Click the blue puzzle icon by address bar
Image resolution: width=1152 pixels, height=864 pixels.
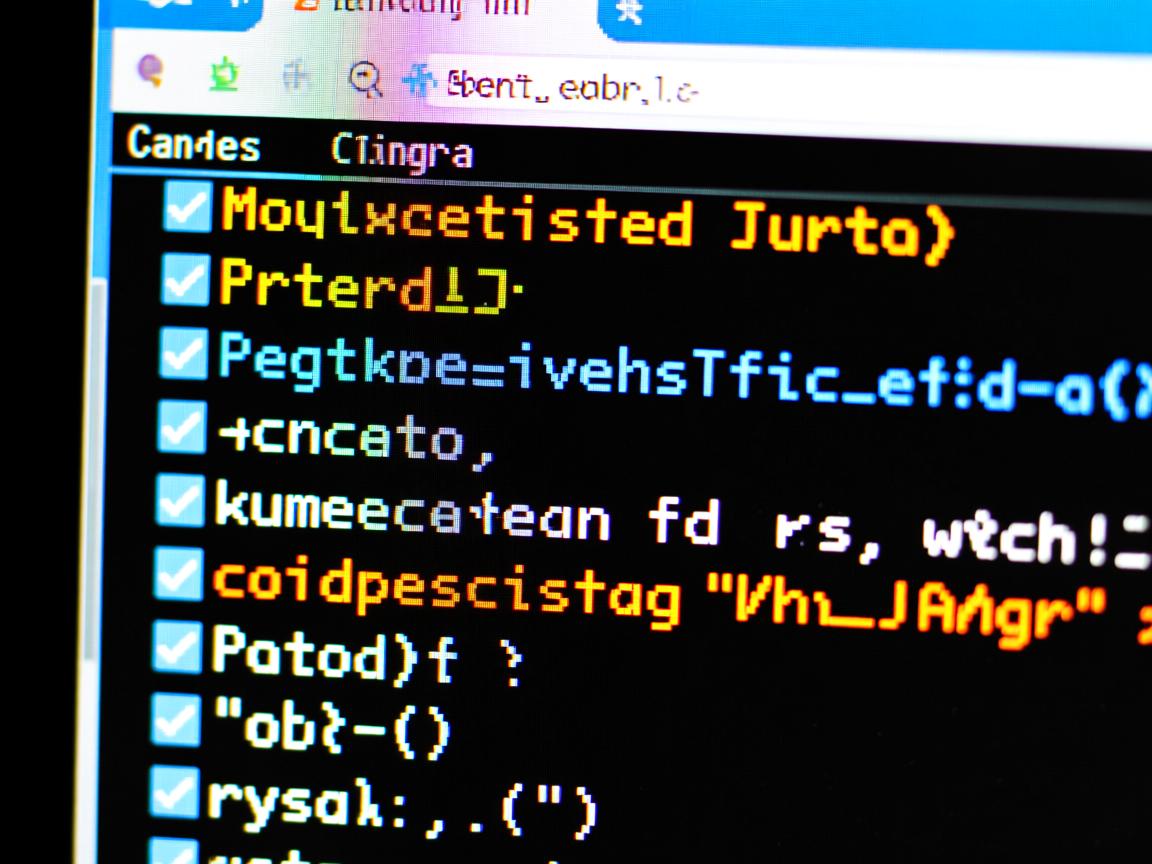click(x=419, y=81)
